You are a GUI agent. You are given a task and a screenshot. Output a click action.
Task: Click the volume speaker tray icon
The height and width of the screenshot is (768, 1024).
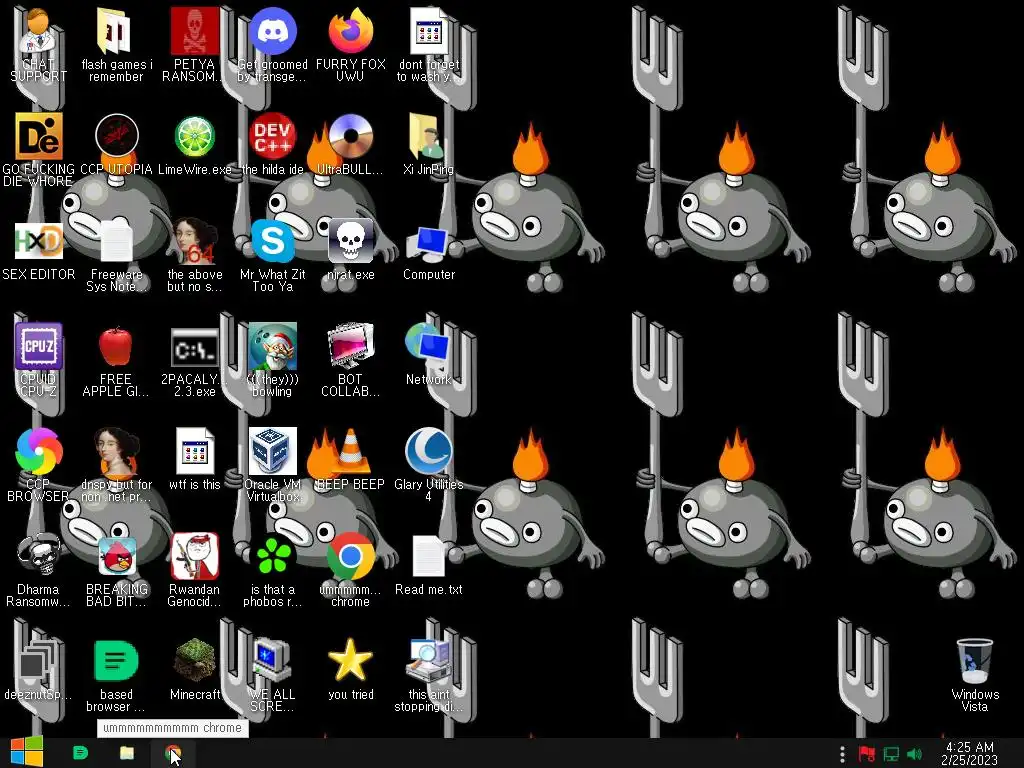pyautogui.click(x=915, y=754)
